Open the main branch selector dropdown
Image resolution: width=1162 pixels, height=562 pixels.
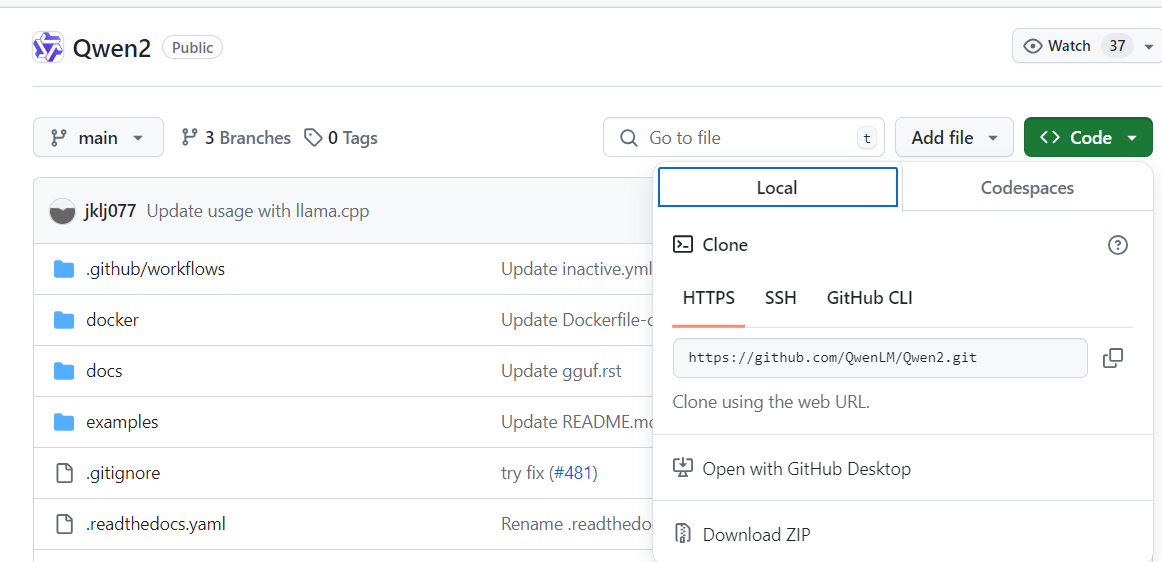point(99,137)
